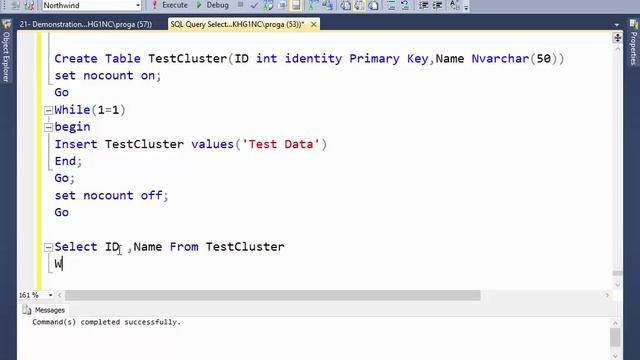Viewport: 640px width, 360px height.
Task: Click the Messages pane scrollbar thumb
Action: 616,337
